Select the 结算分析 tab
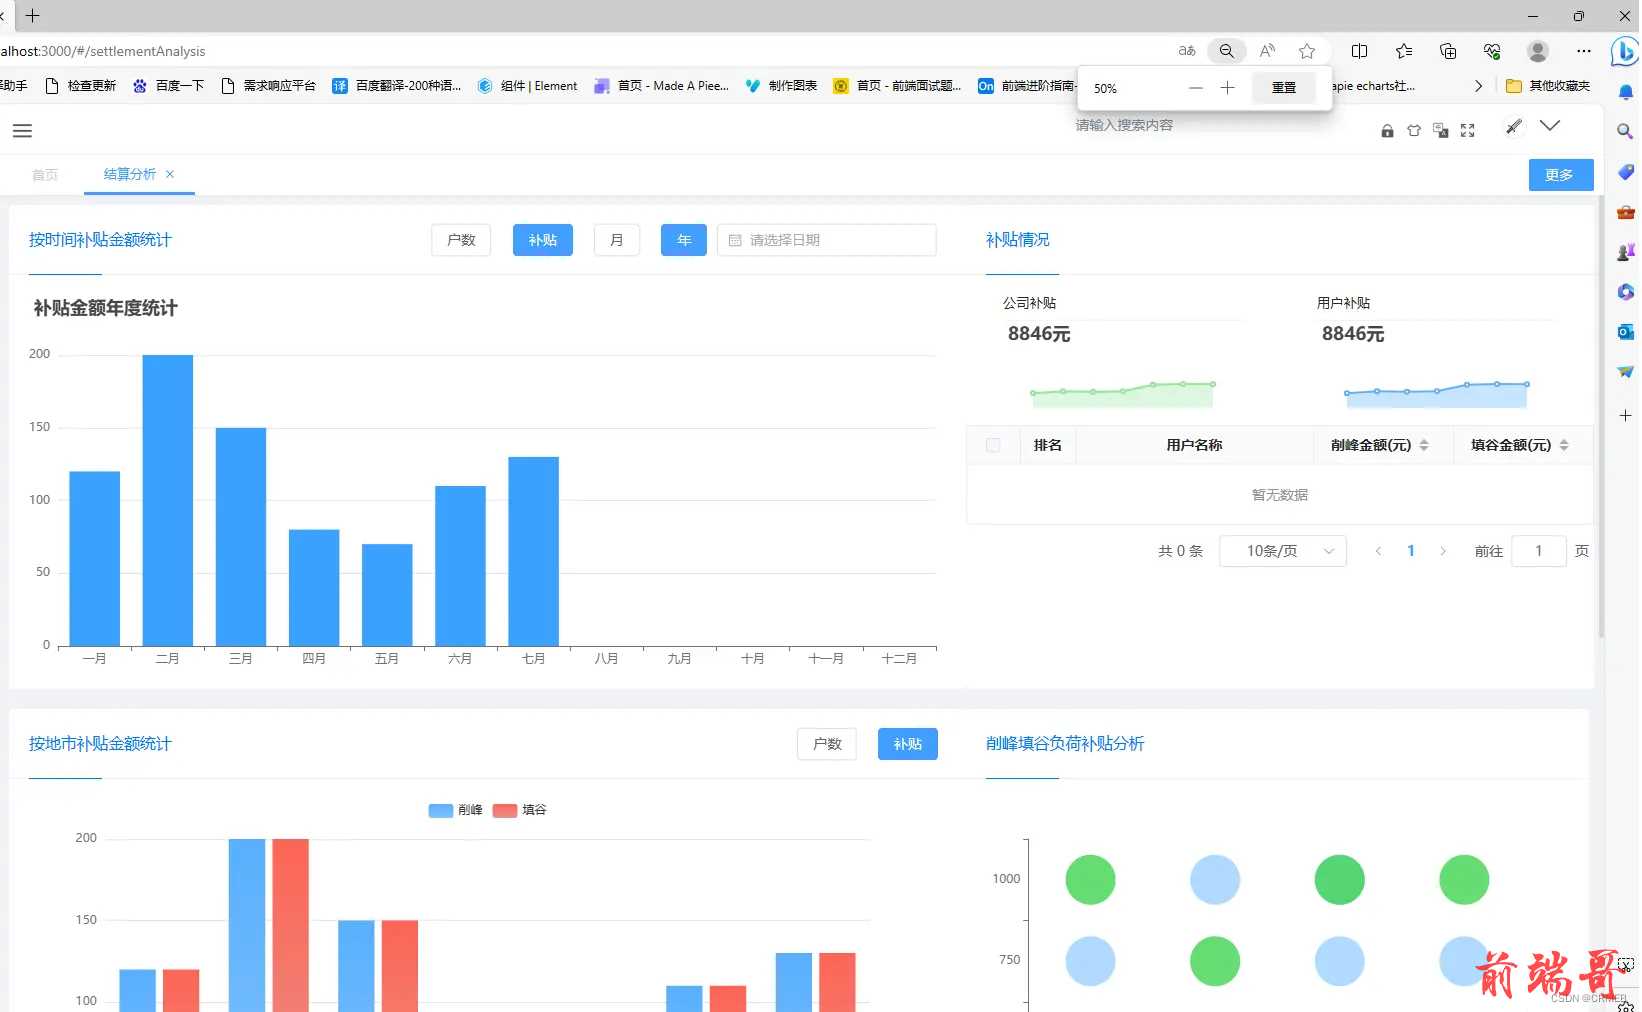1642x1012 pixels. pos(130,174)
